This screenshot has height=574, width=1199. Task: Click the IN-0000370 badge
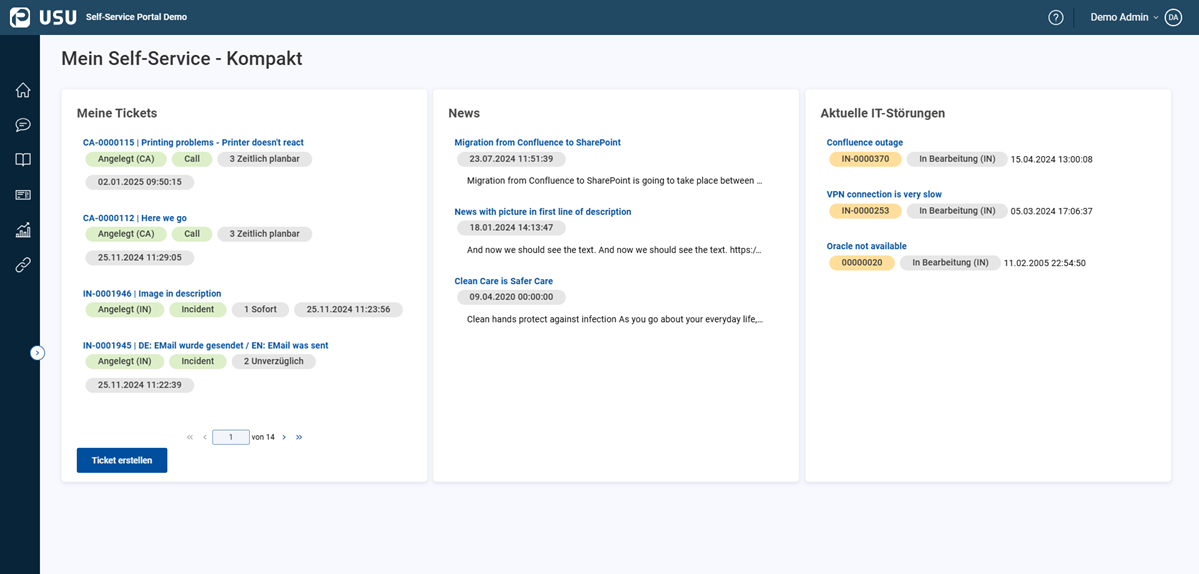pyautogui.click(x=866, y=159)
